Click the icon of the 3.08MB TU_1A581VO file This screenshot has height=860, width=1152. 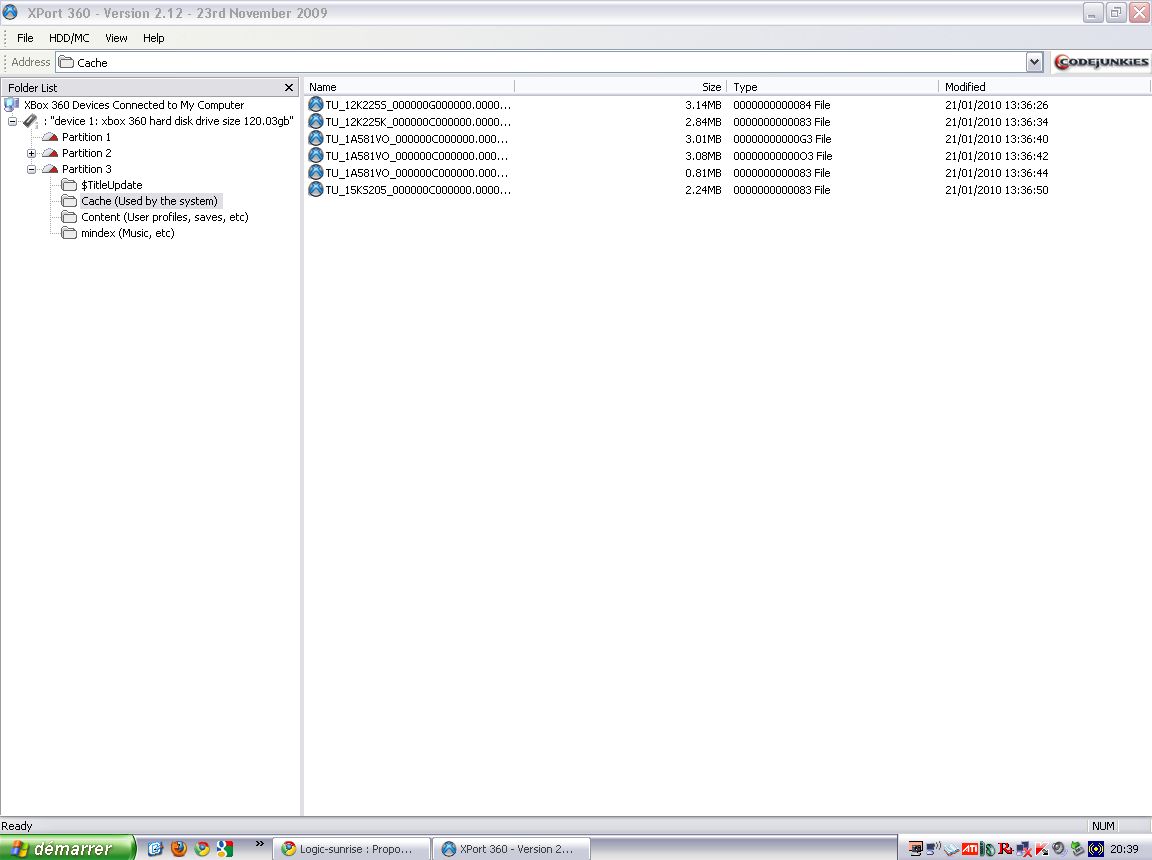coord(316,155)
